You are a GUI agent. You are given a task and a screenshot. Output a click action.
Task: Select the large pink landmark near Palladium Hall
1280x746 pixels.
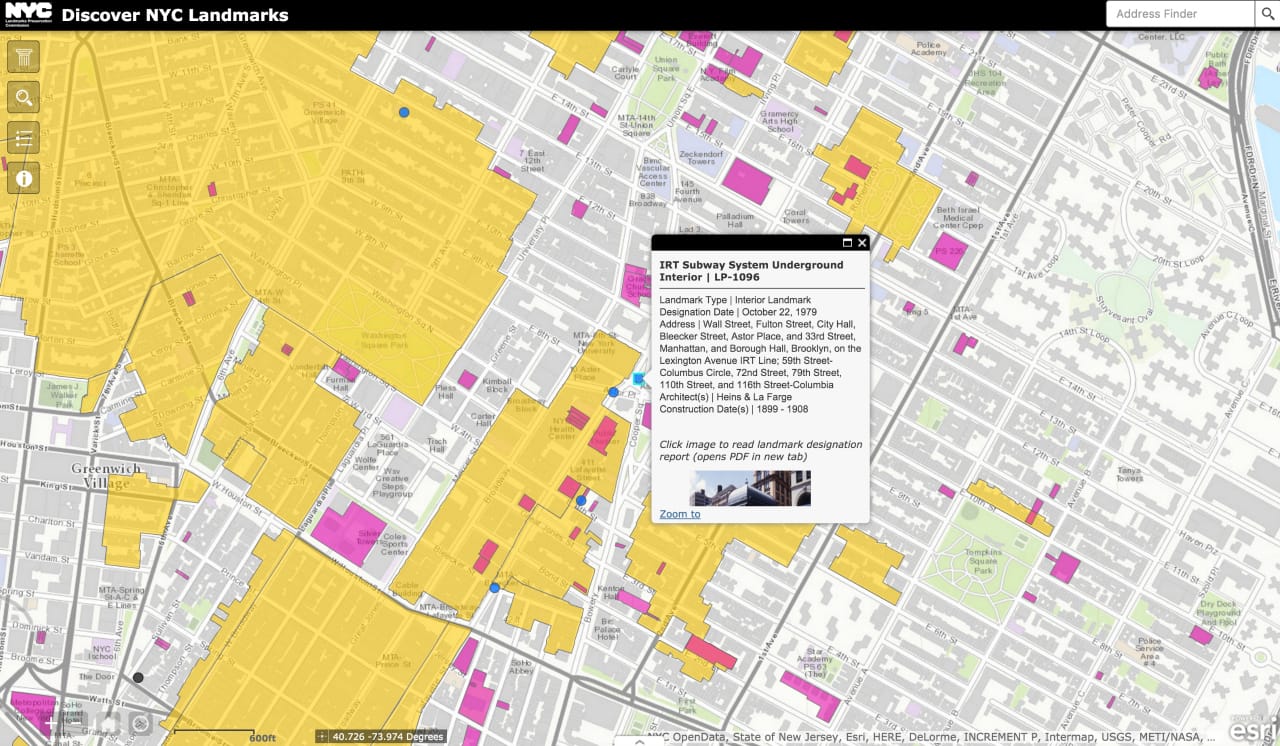coord(747,181)
